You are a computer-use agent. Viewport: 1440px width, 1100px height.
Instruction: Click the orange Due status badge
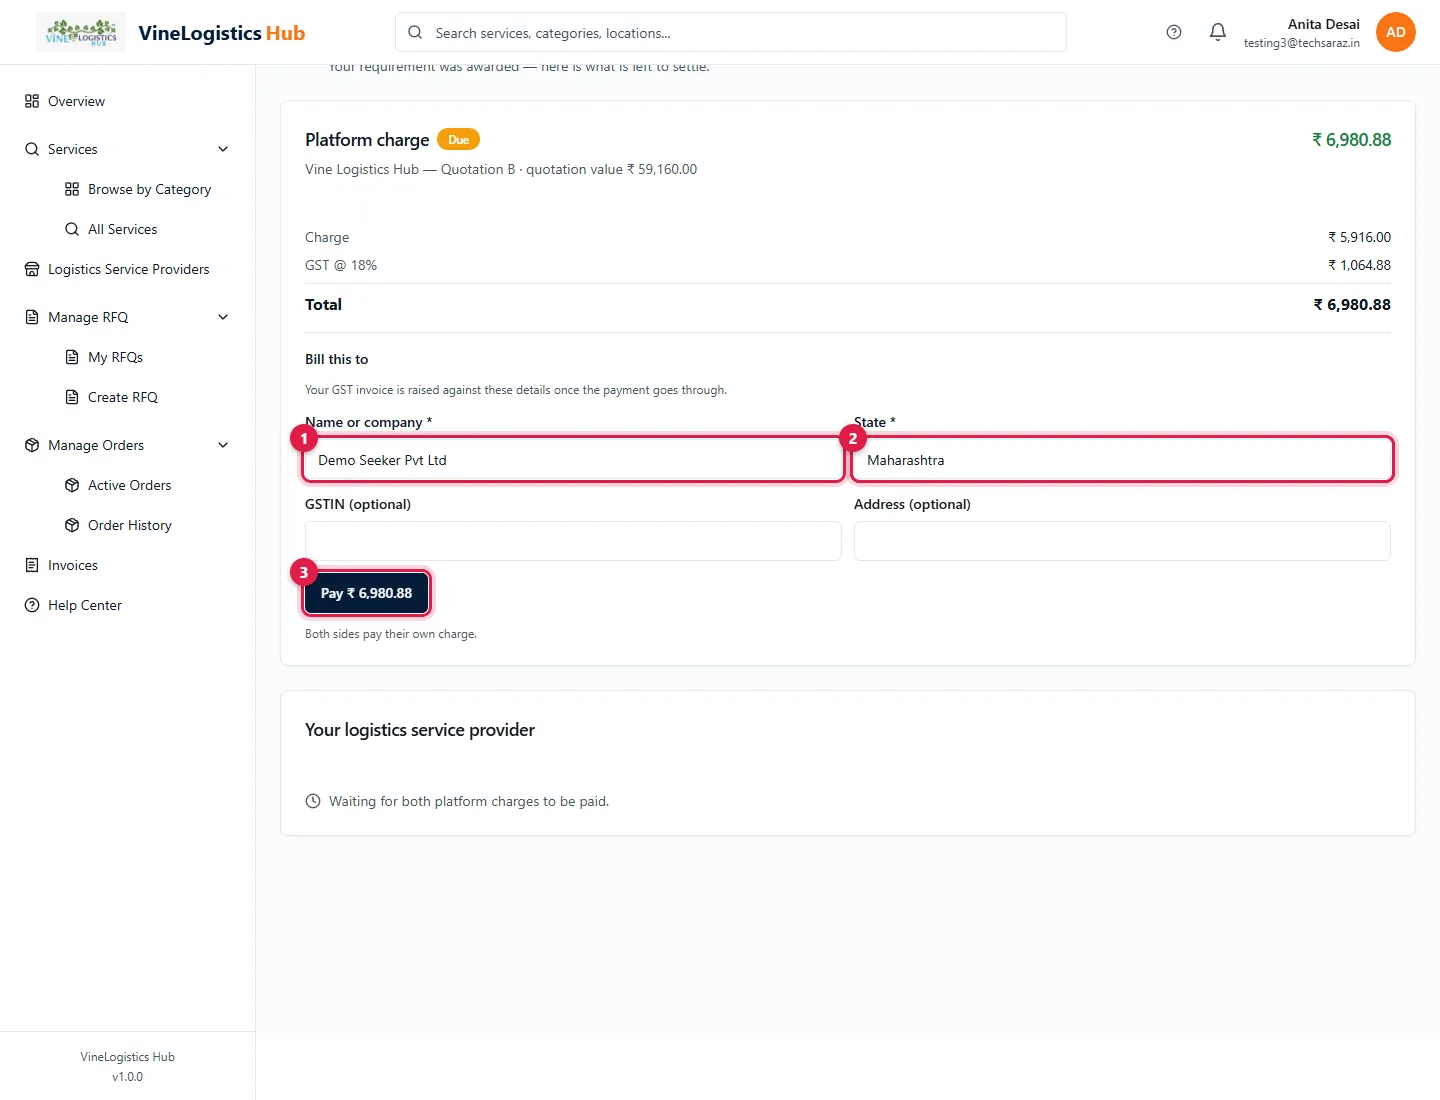point(458,140)
